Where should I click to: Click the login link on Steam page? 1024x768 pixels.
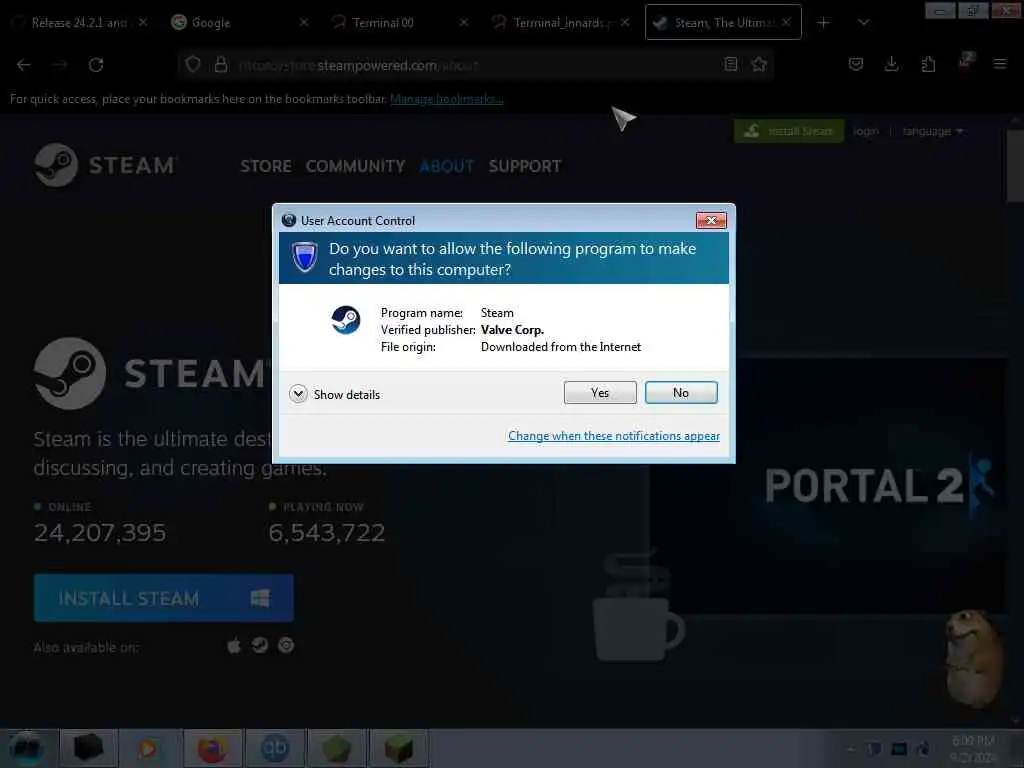coord(866,131)
